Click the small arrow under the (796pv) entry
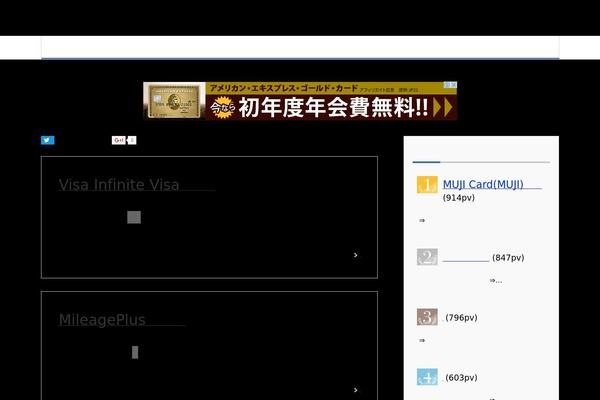Viewport: 600px width, 400px height. click(422, 340)
